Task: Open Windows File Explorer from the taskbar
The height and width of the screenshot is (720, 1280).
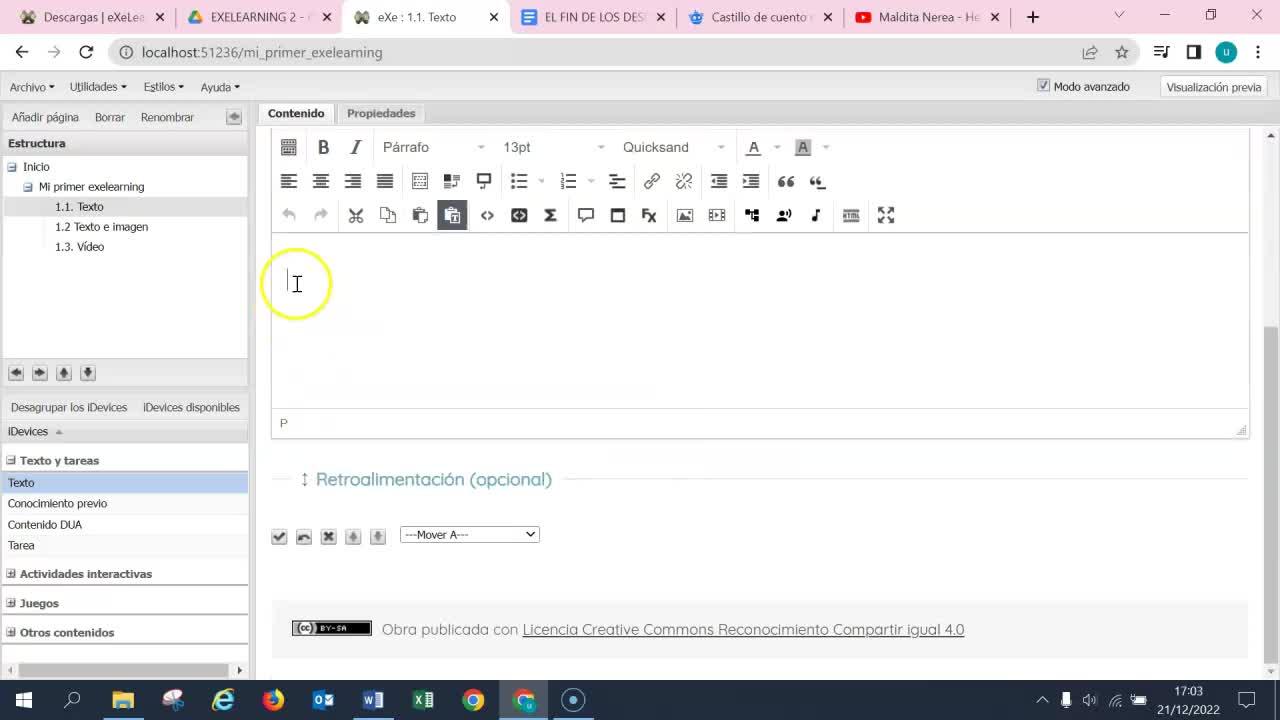Action: (x=122, y=700)
